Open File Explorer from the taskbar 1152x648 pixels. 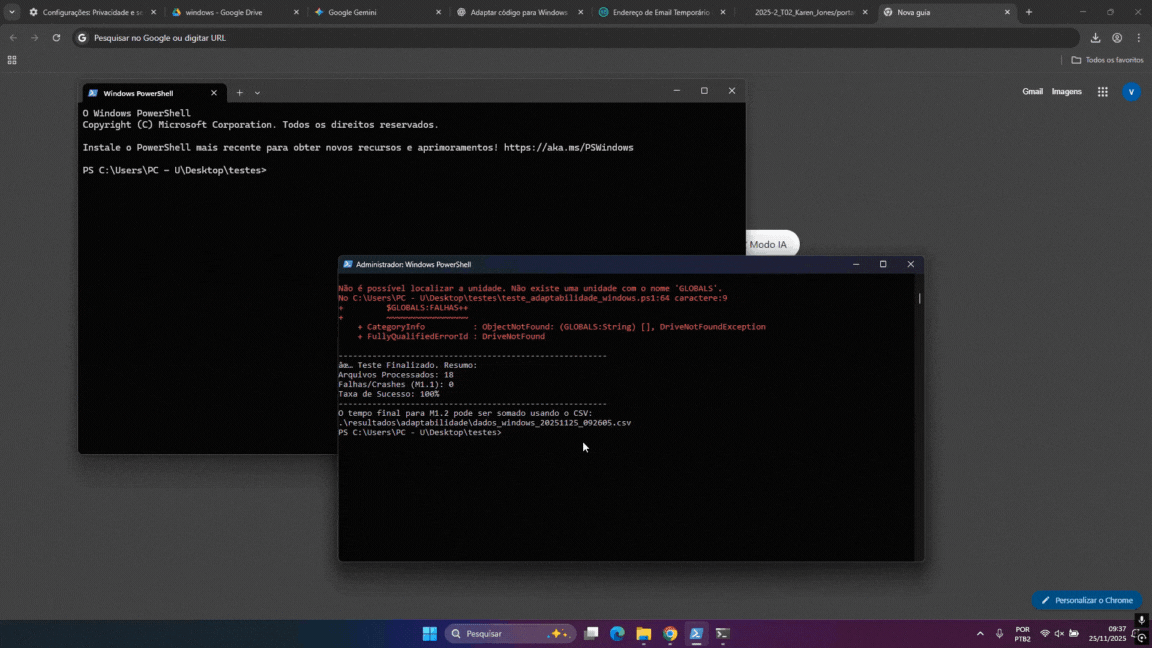pos(644,634)
